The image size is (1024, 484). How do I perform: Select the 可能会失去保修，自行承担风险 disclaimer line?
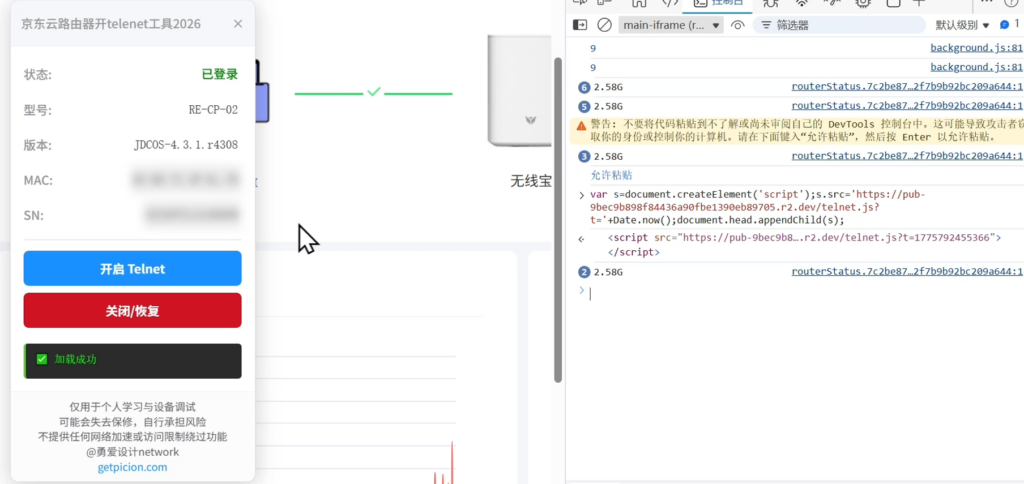click(133, 422)
